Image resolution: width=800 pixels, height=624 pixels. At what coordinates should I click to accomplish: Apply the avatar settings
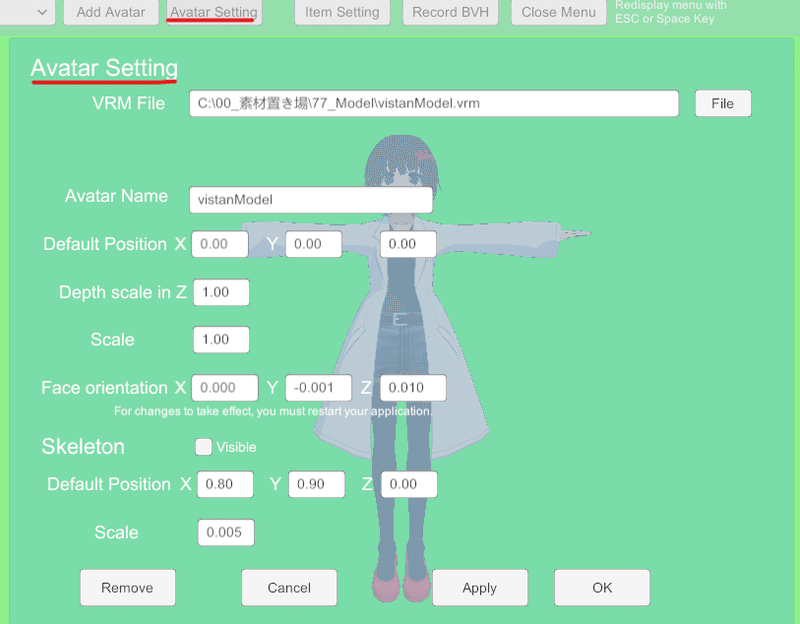480,587
